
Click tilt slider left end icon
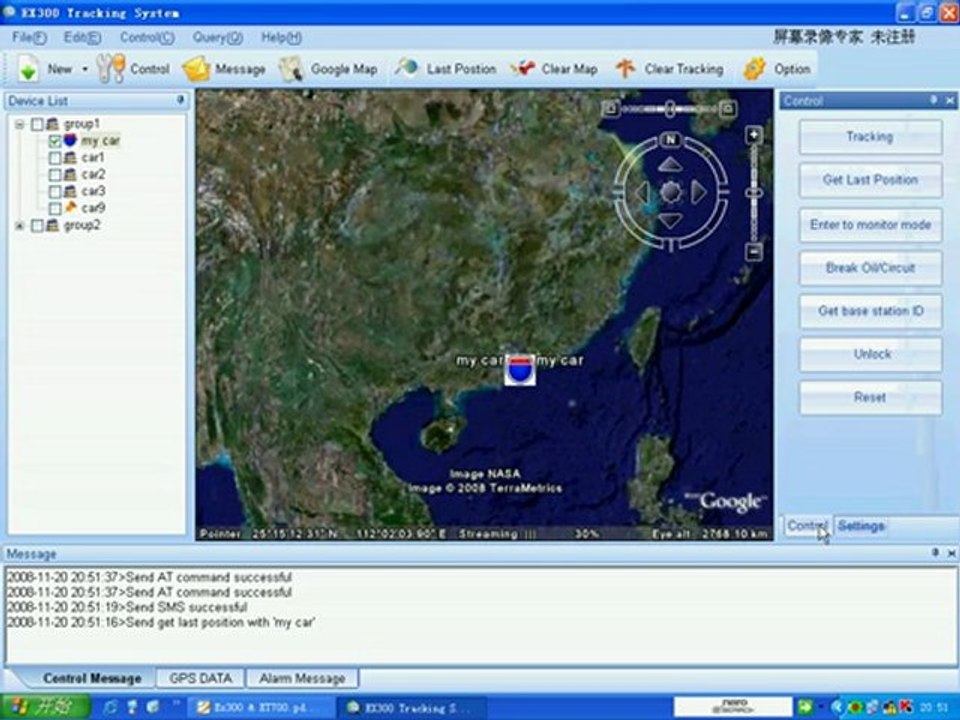click(x=610, y=109)
